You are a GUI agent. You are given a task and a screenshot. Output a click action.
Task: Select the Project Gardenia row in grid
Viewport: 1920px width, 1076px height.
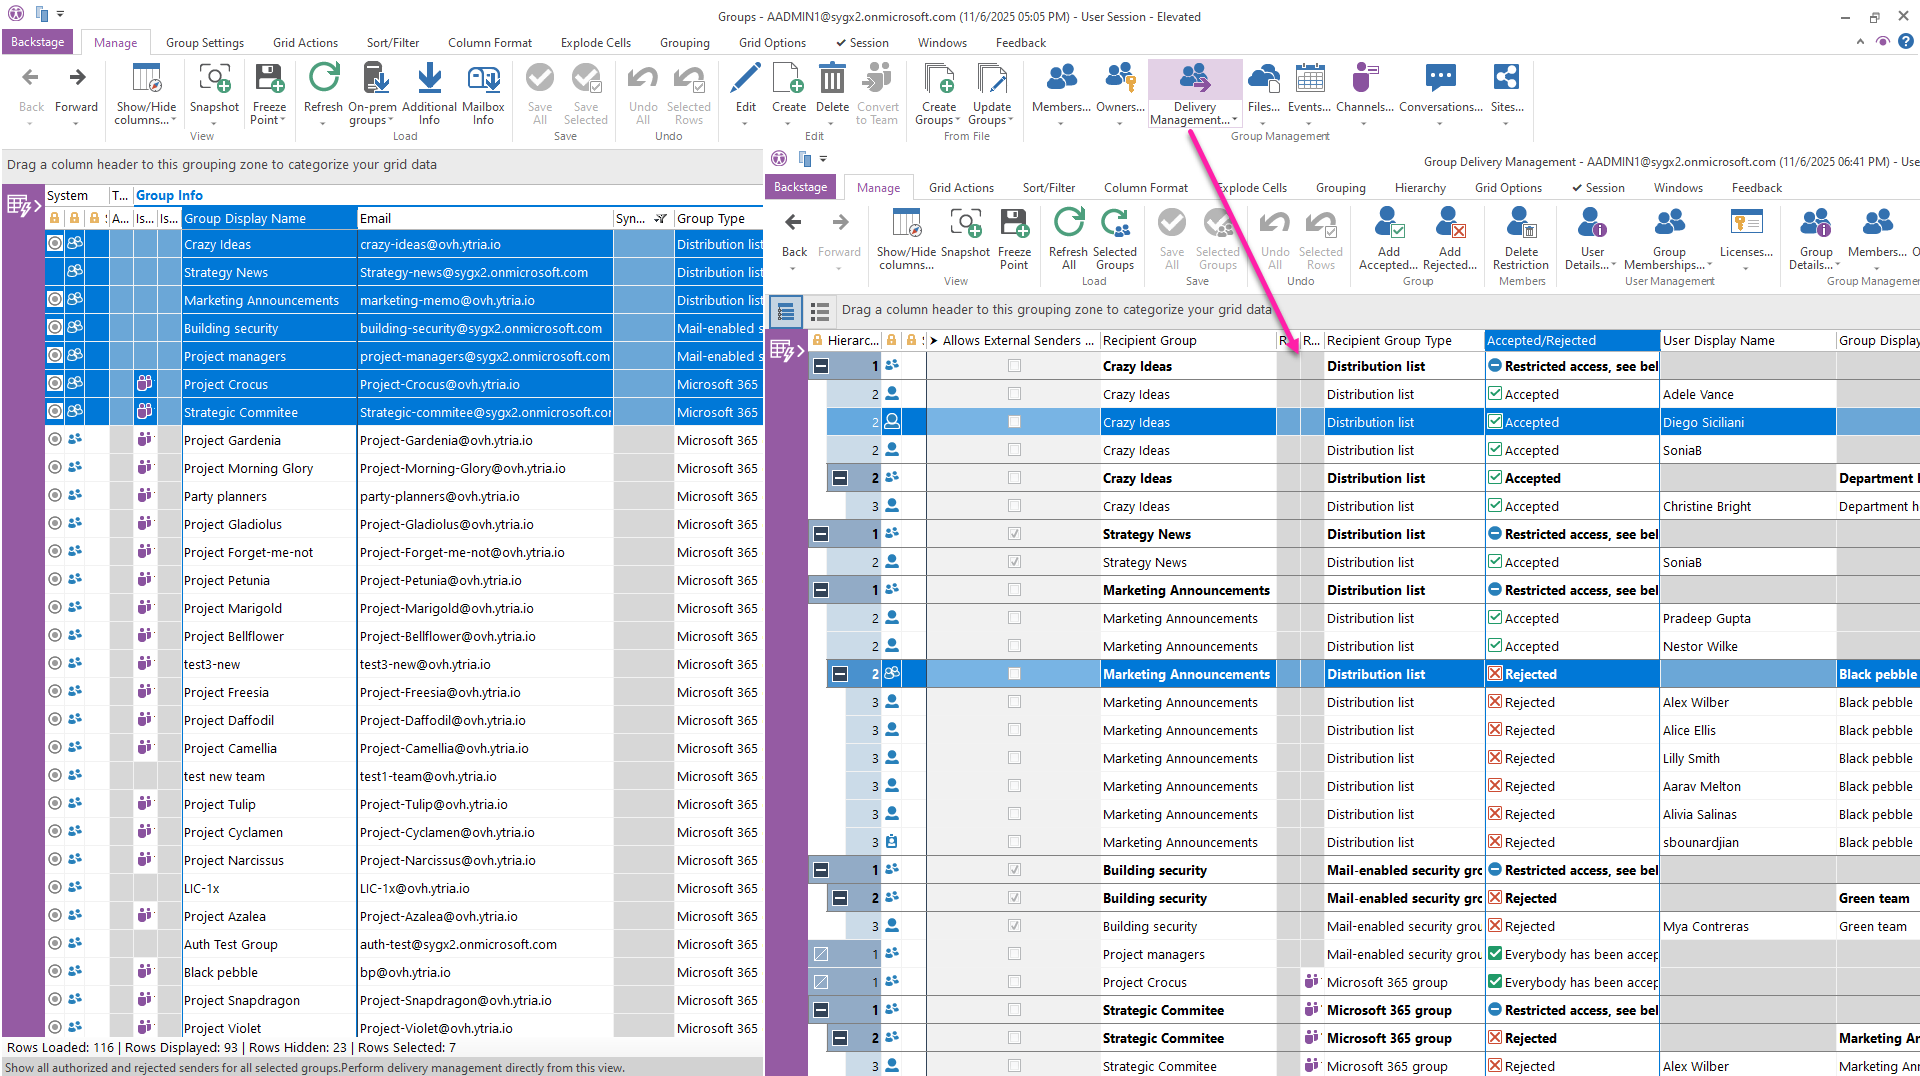tap(232, 440)
